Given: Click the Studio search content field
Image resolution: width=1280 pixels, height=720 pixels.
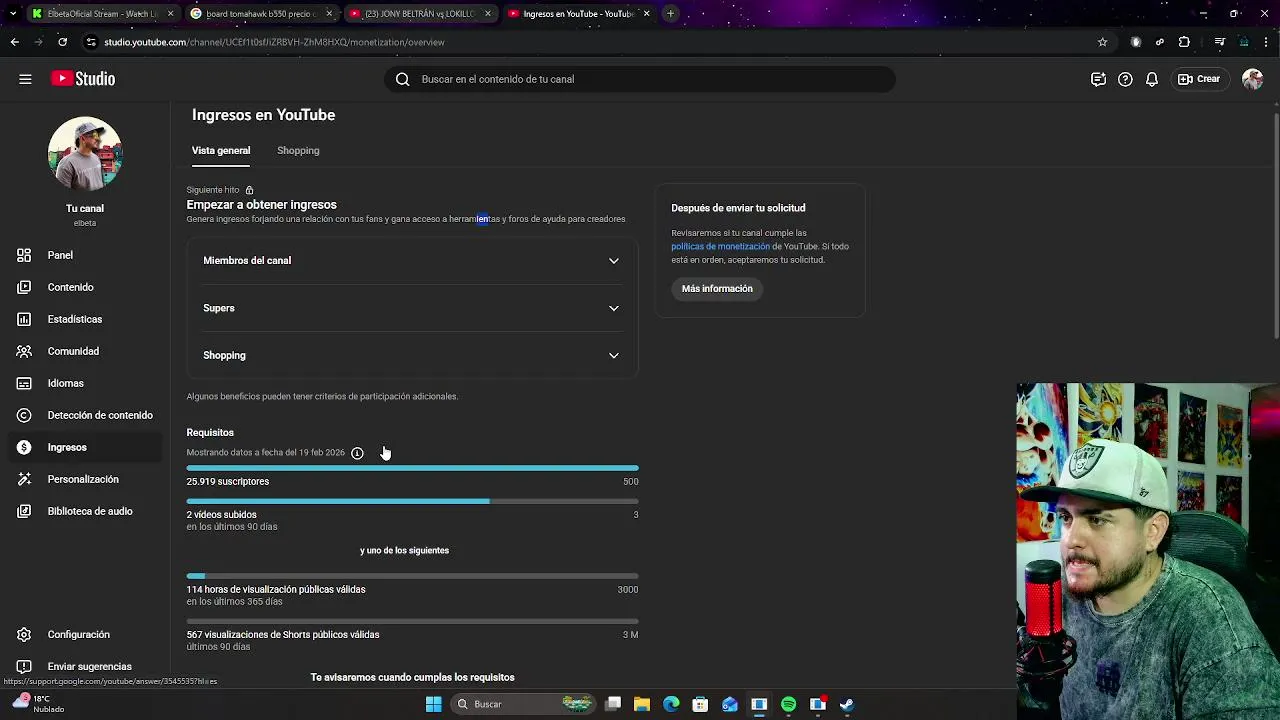Looking at the screenshot, I should coord(640,79).
